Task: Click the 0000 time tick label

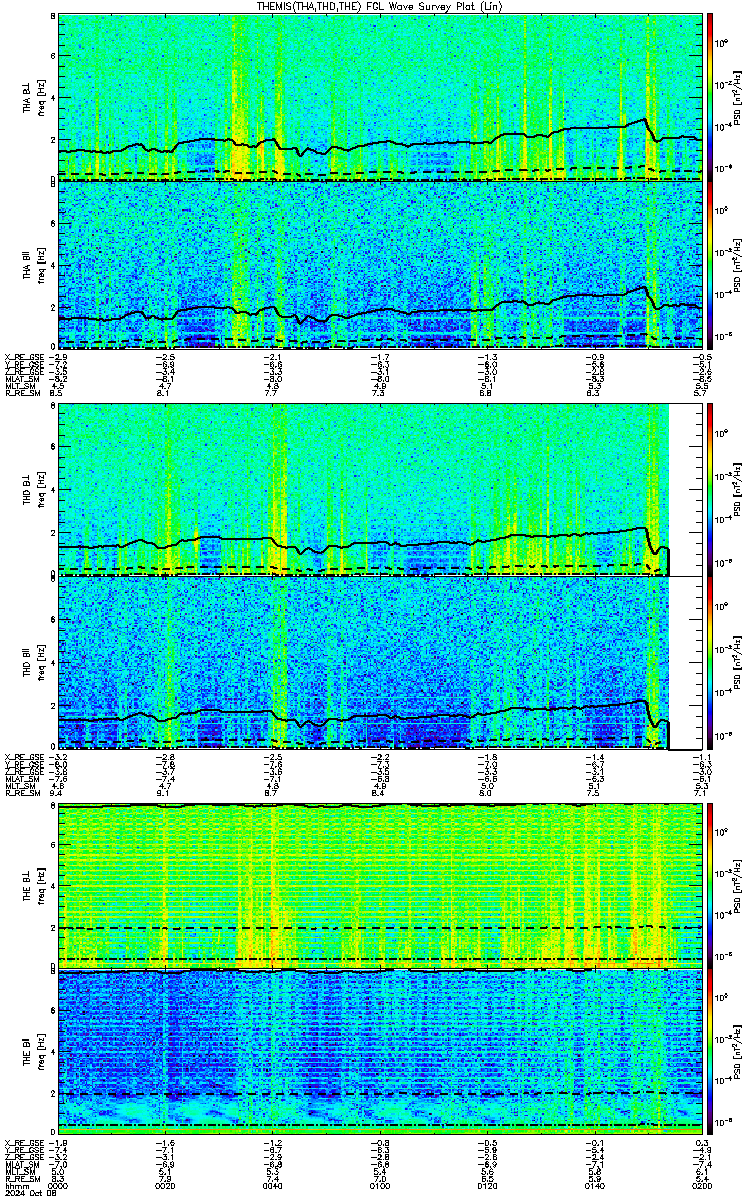Action: pos(58,1186)
